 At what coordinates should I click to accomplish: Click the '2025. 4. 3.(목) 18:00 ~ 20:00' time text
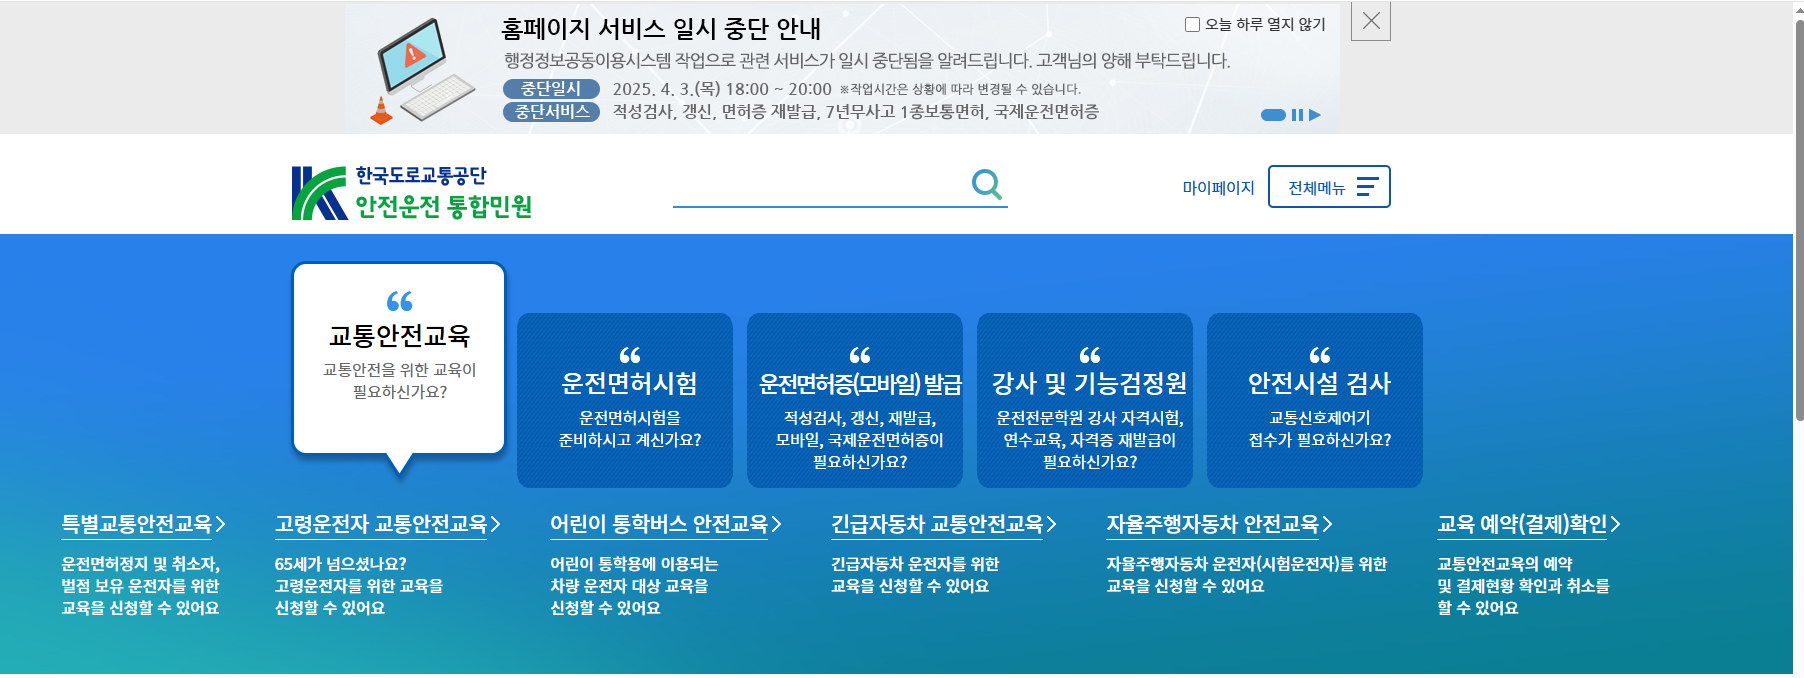coord(722,89)
